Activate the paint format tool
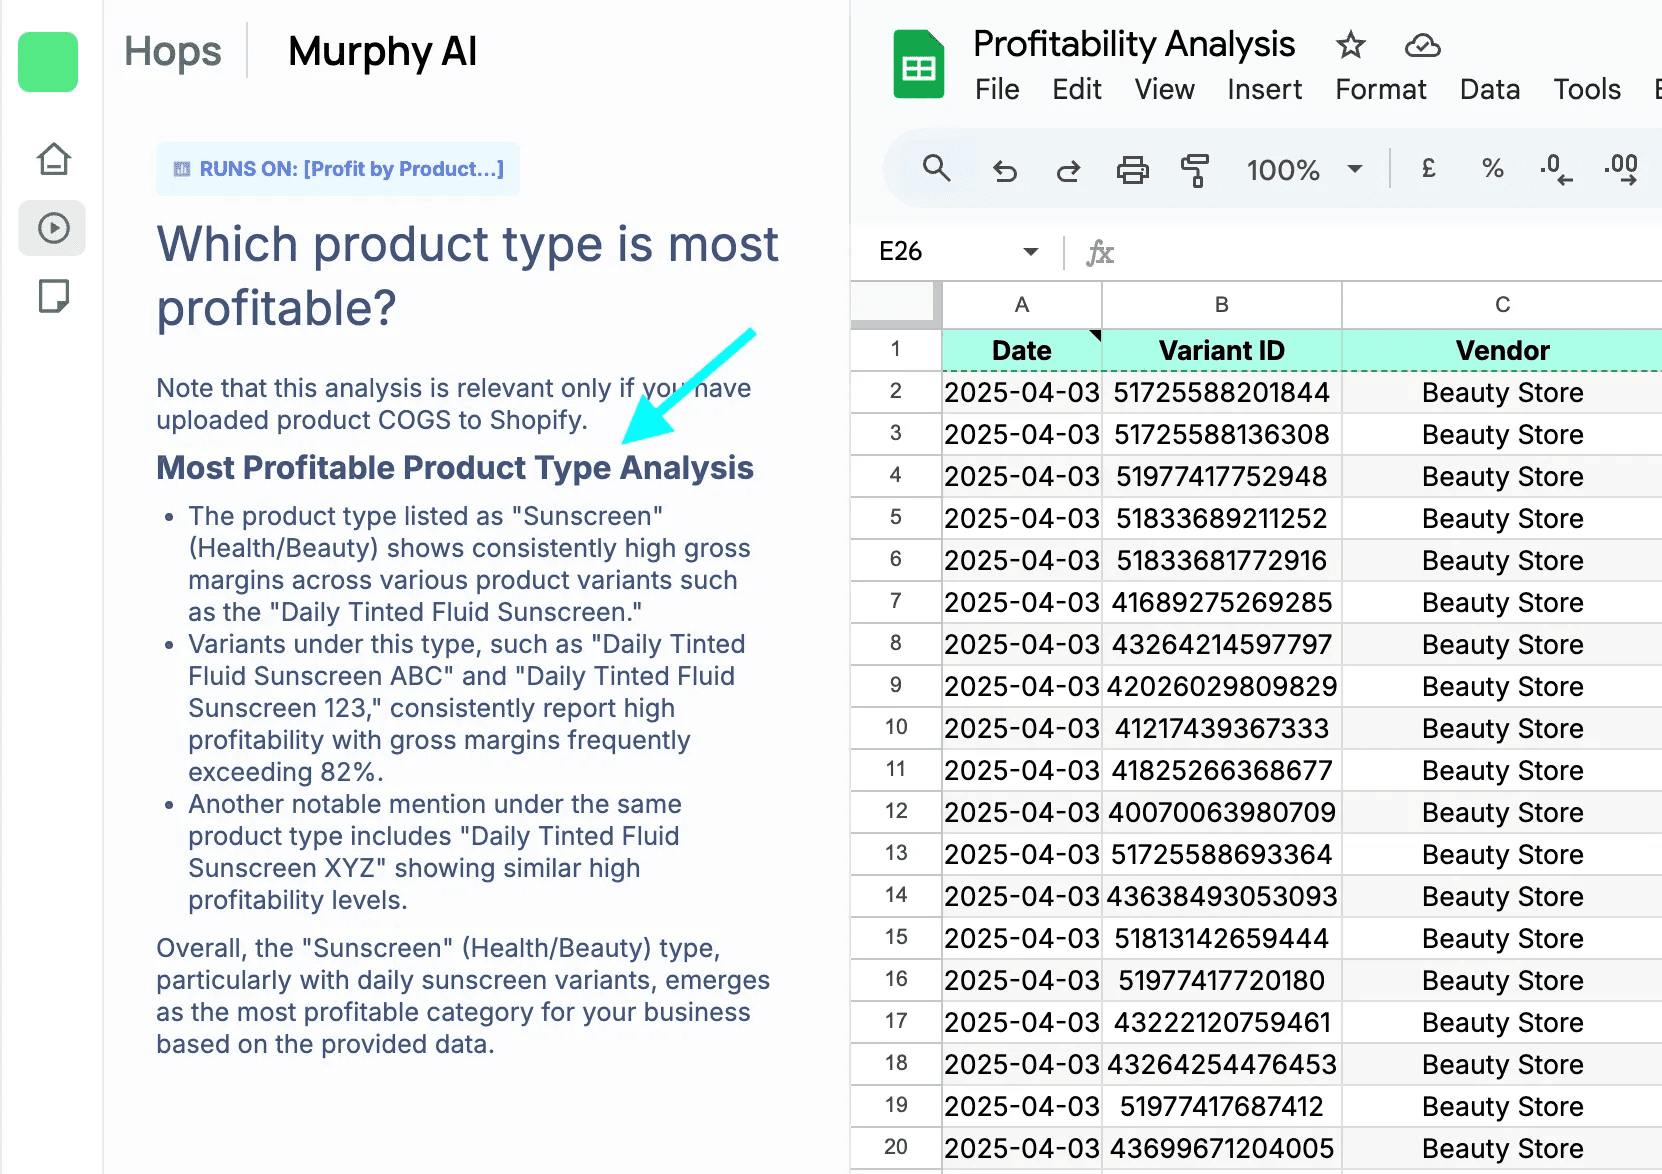Viewport: 1662px width, 1174px height. [x=1195, y=170]
